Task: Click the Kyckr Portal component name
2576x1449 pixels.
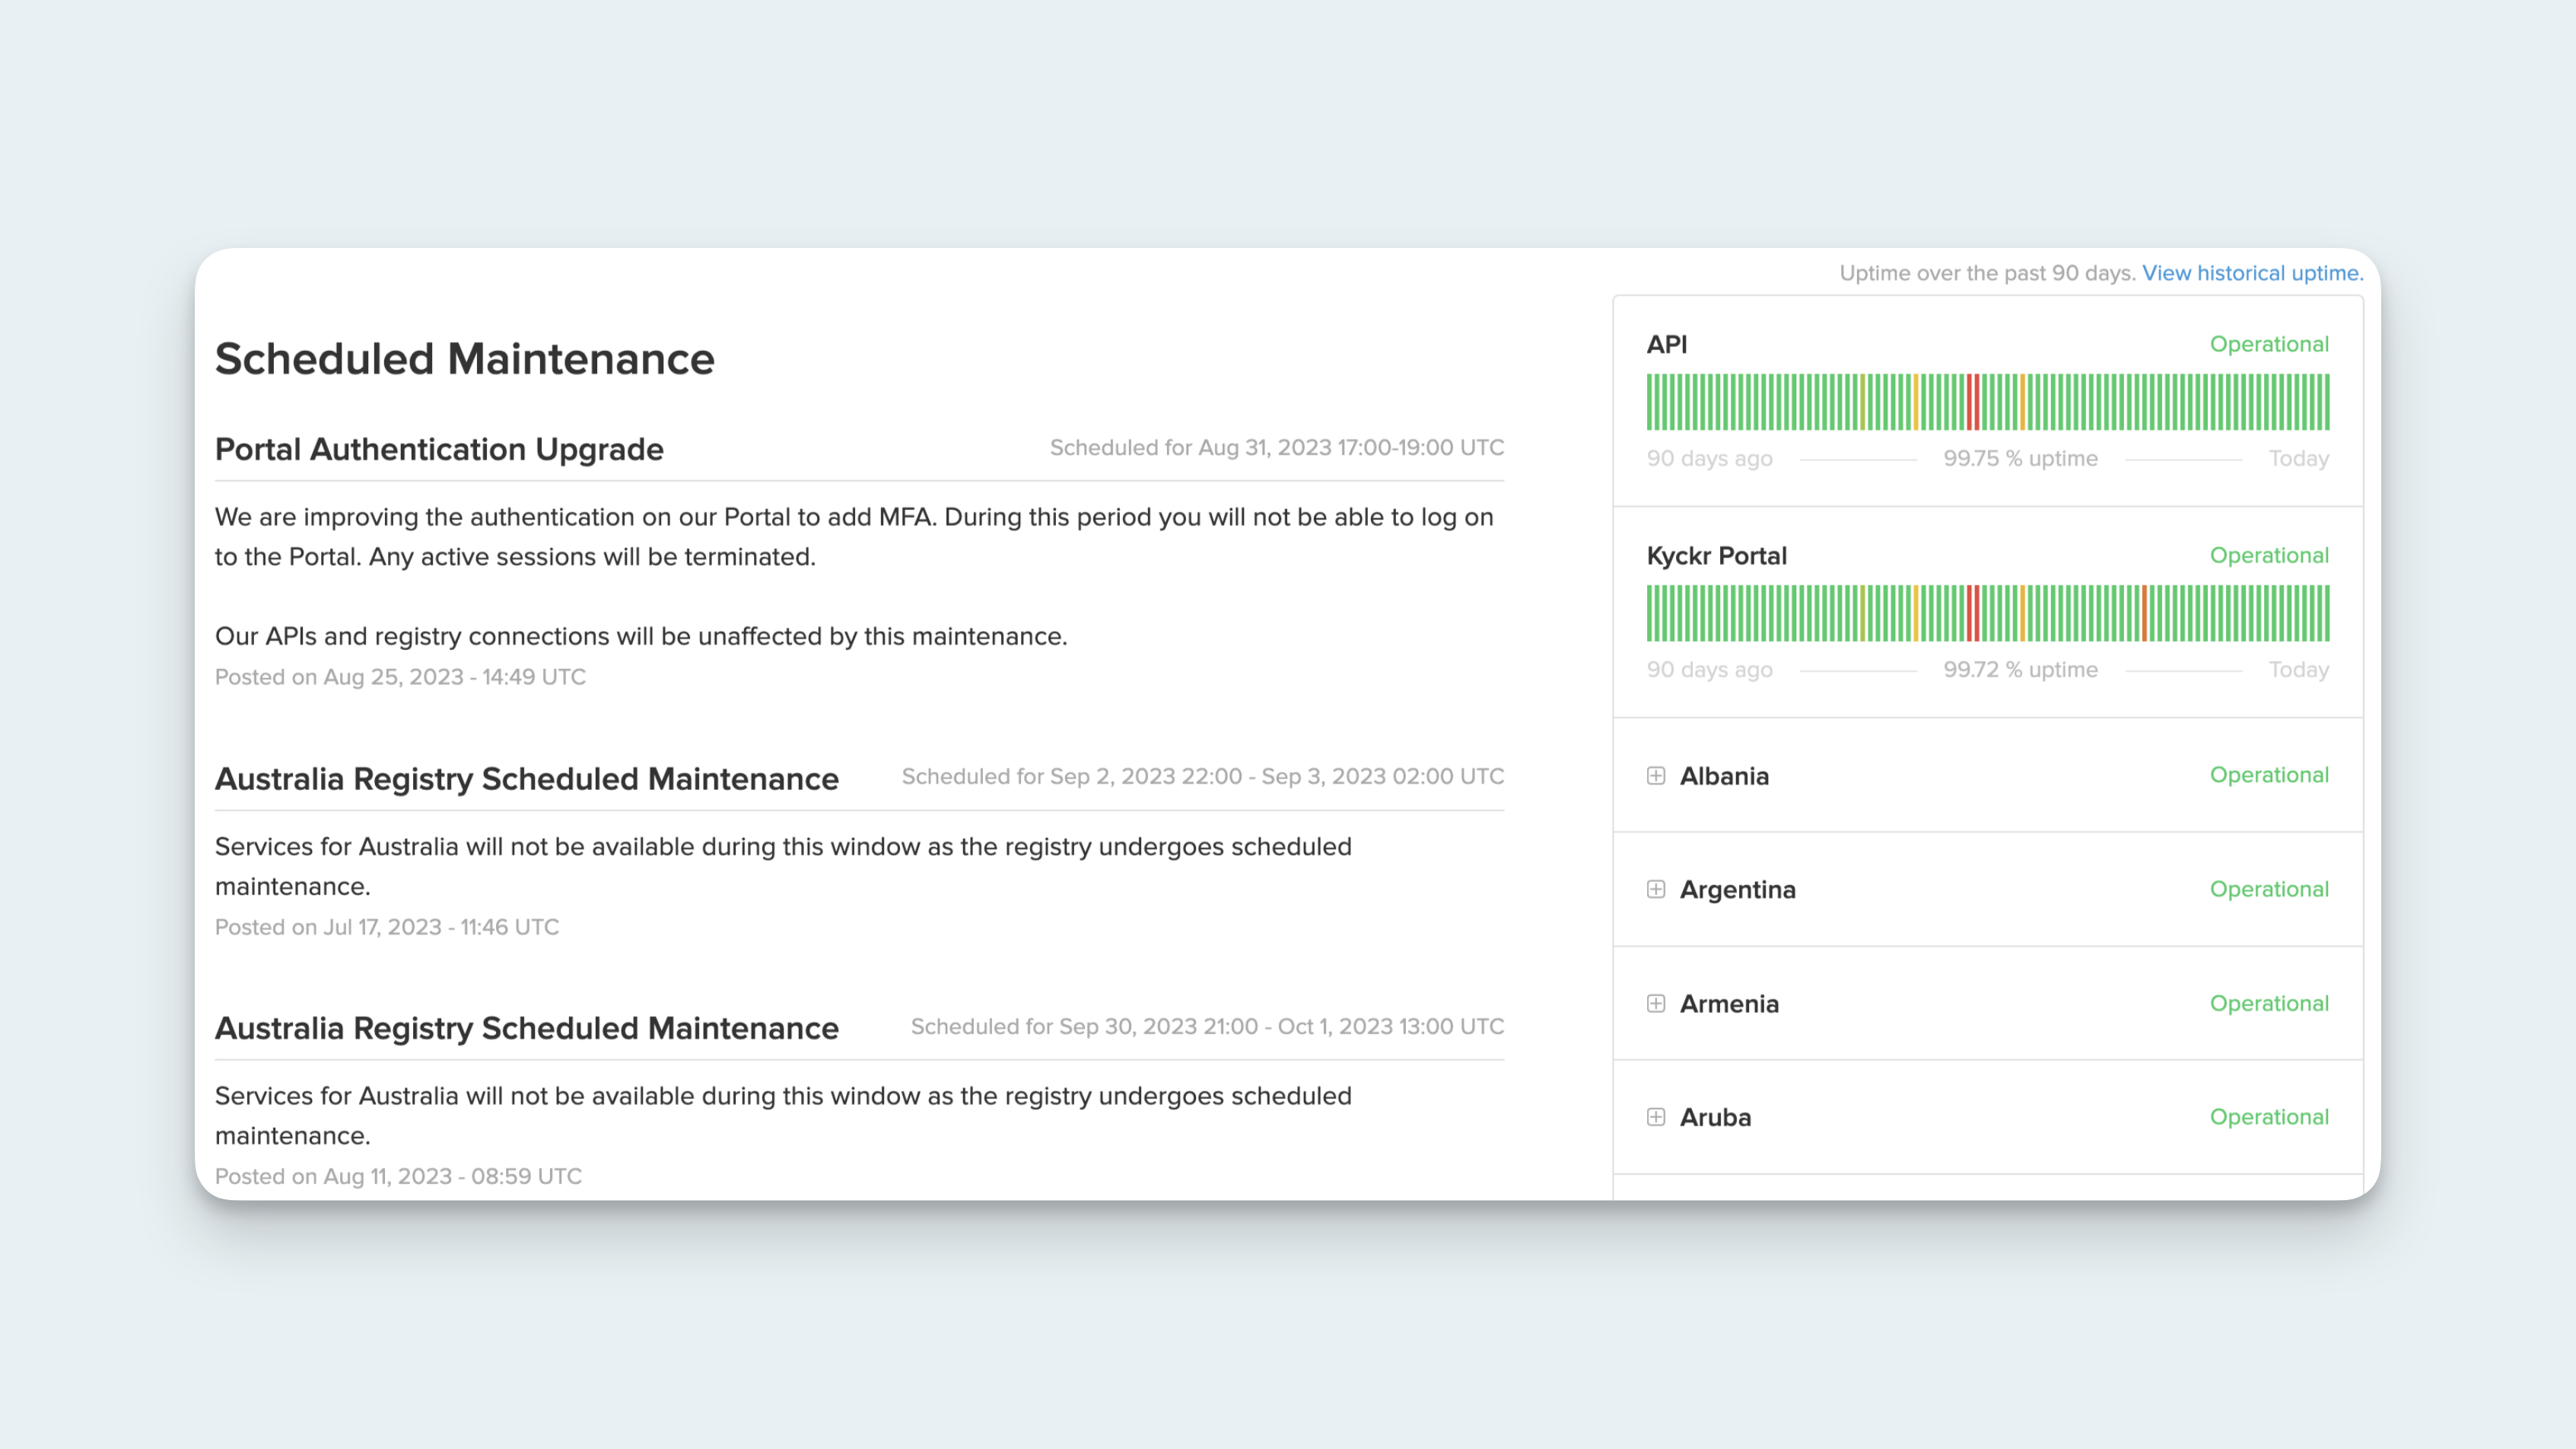Action: tap(1717, 556)
